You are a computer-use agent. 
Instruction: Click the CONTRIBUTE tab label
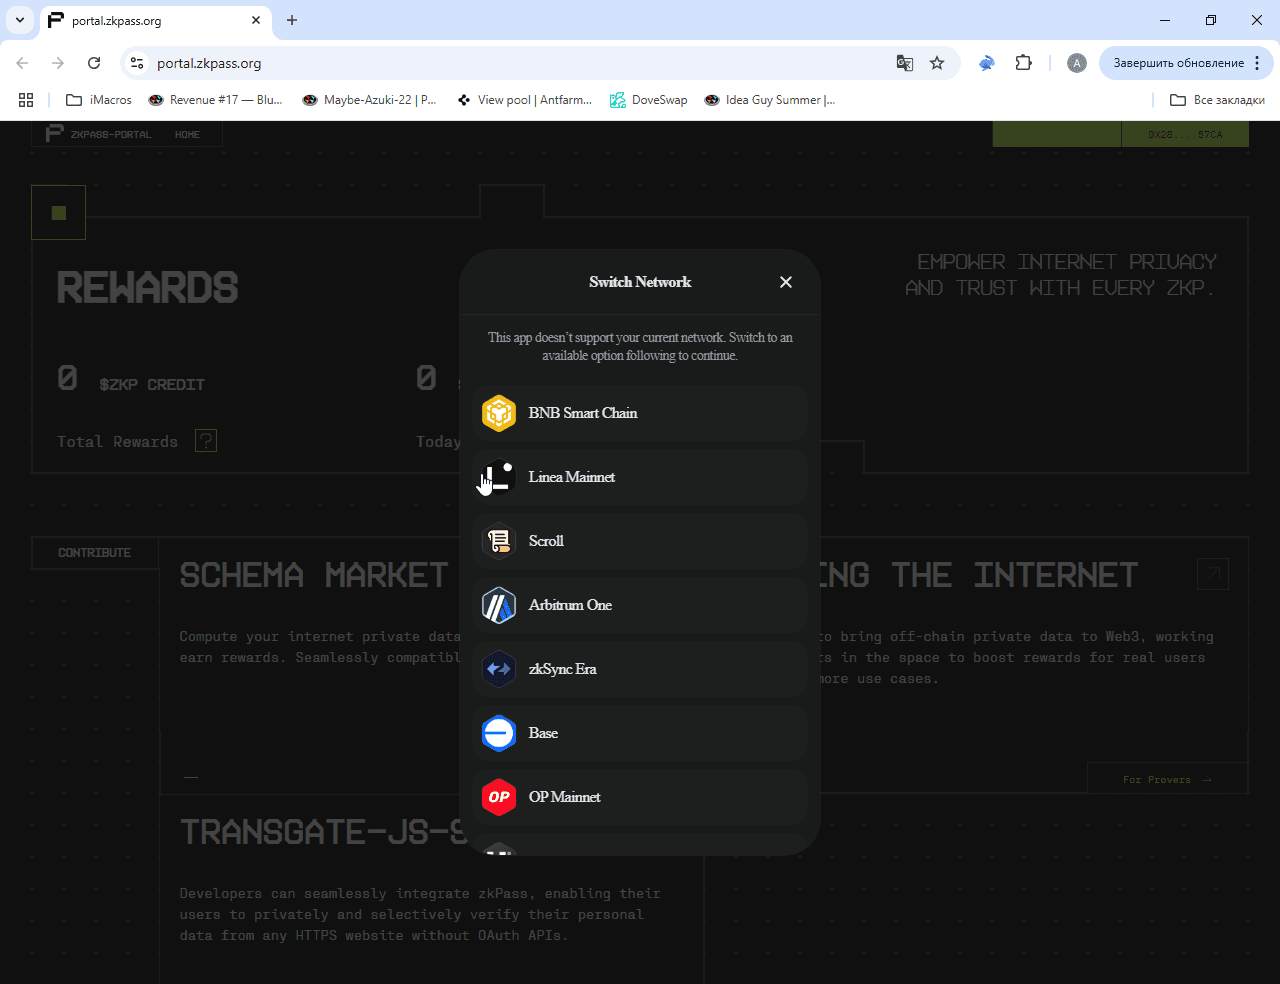(94, 553)
